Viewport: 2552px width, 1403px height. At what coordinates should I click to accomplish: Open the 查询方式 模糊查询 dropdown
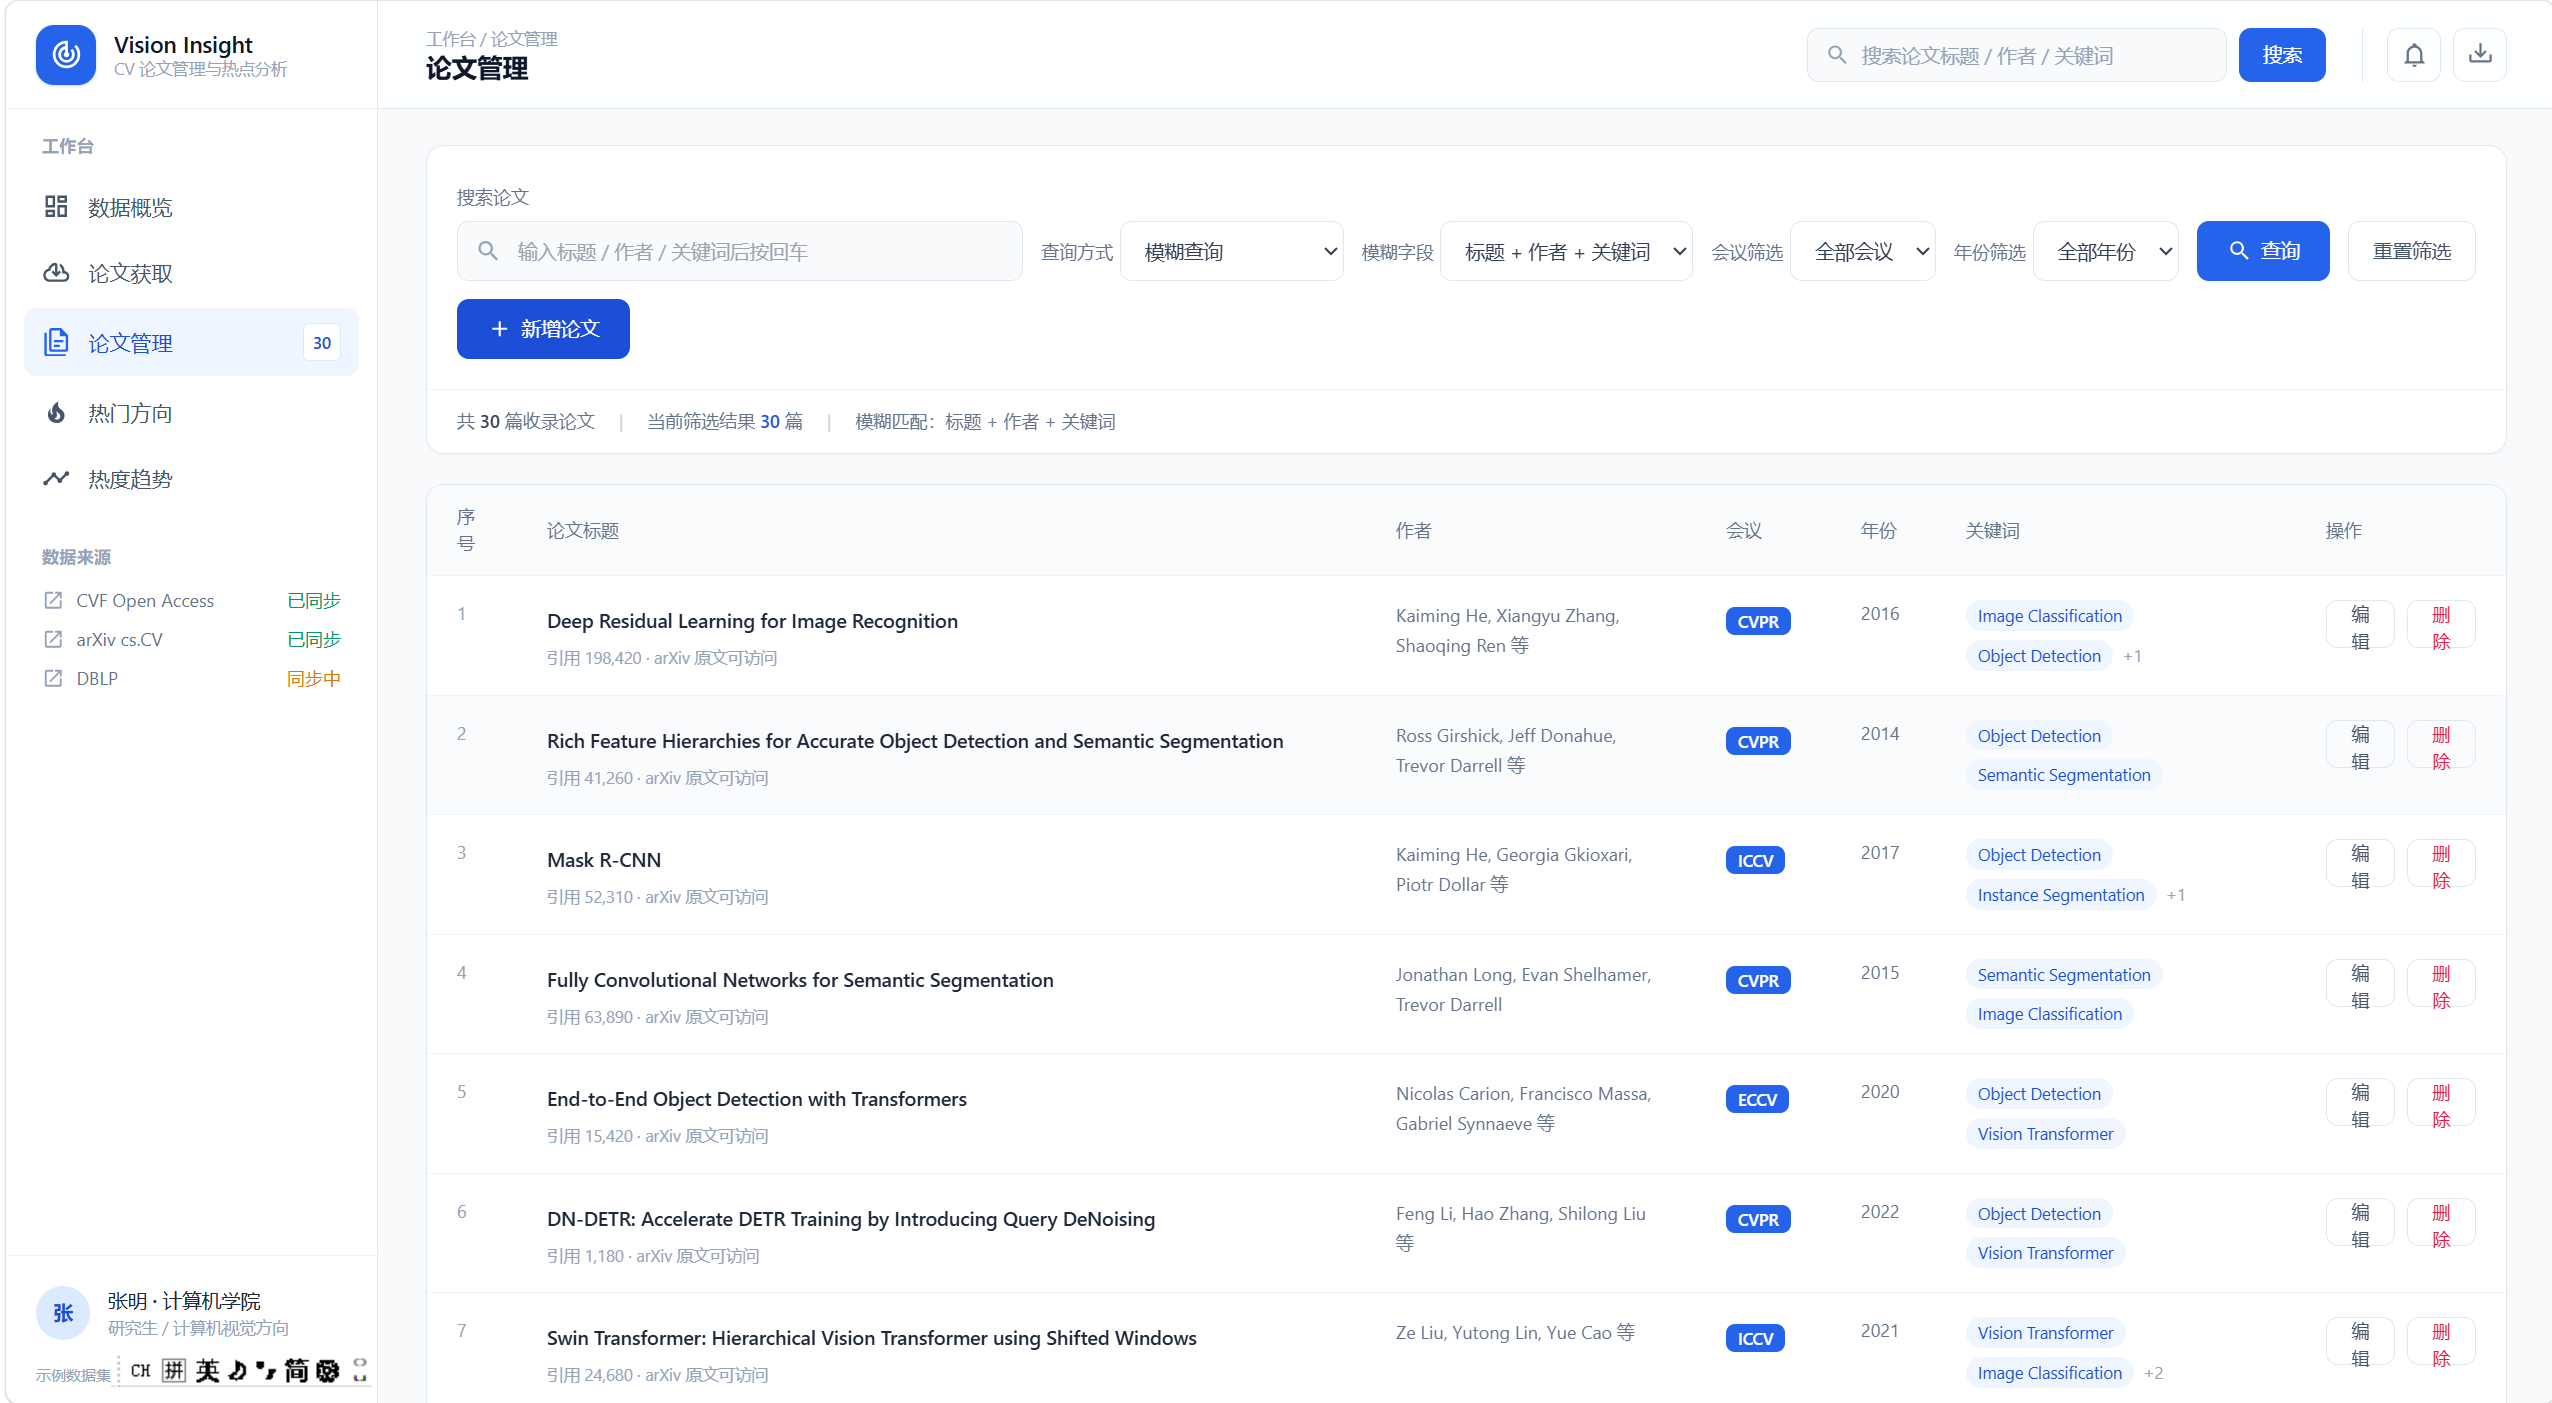(1232, 252)
